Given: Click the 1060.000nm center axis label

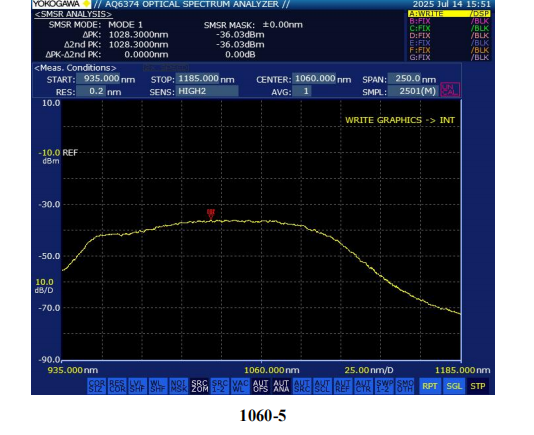Looking at the screenshot, I should (x=272, y=370).
